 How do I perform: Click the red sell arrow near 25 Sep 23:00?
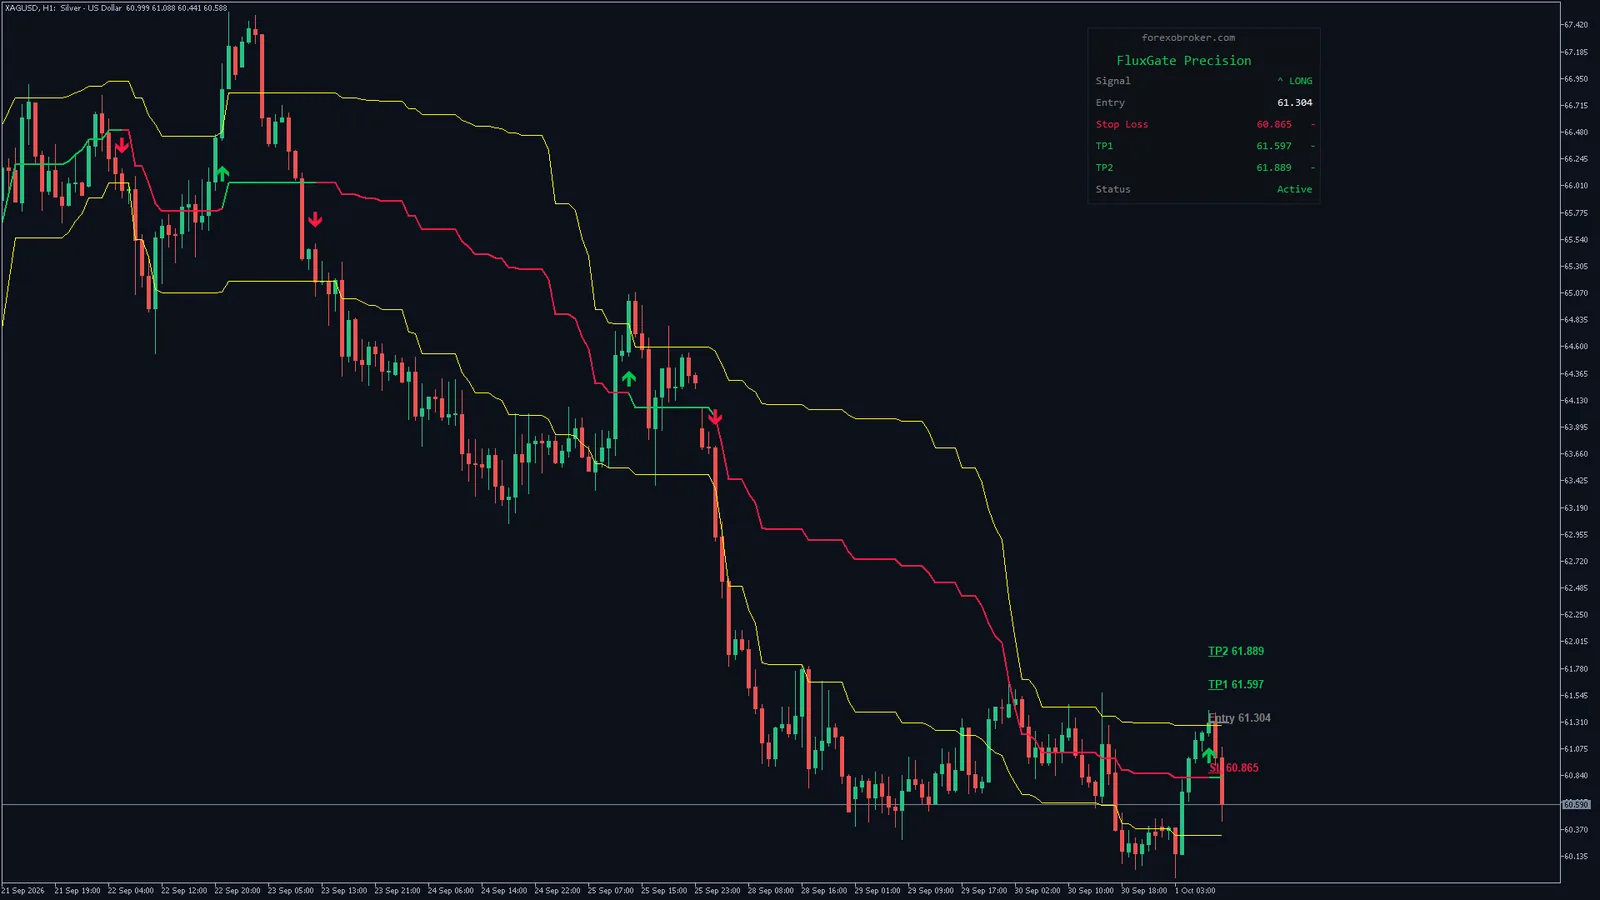(714, 417)
